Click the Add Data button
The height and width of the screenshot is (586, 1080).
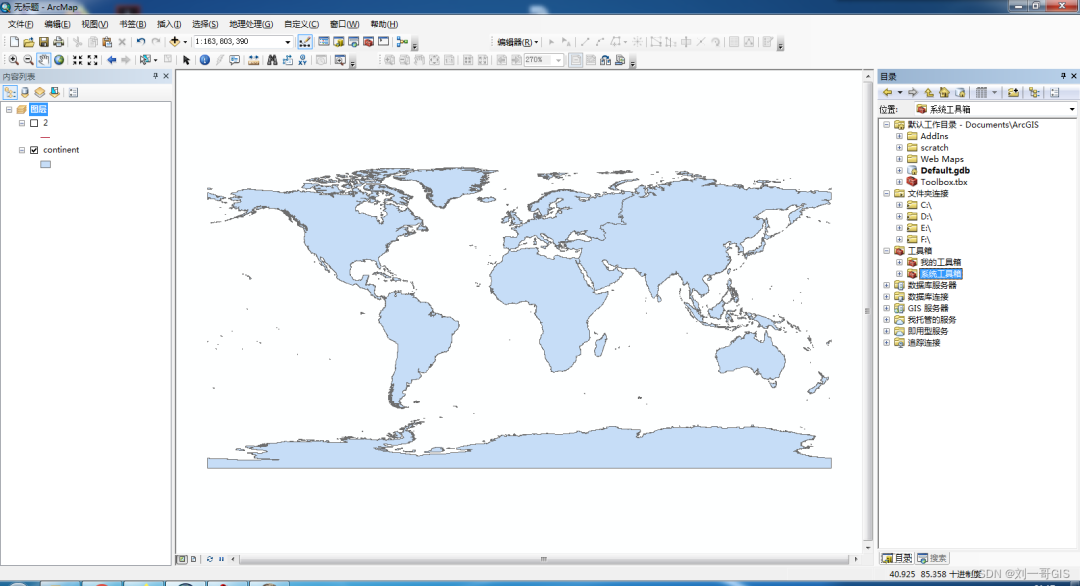(x=175, y=42)
